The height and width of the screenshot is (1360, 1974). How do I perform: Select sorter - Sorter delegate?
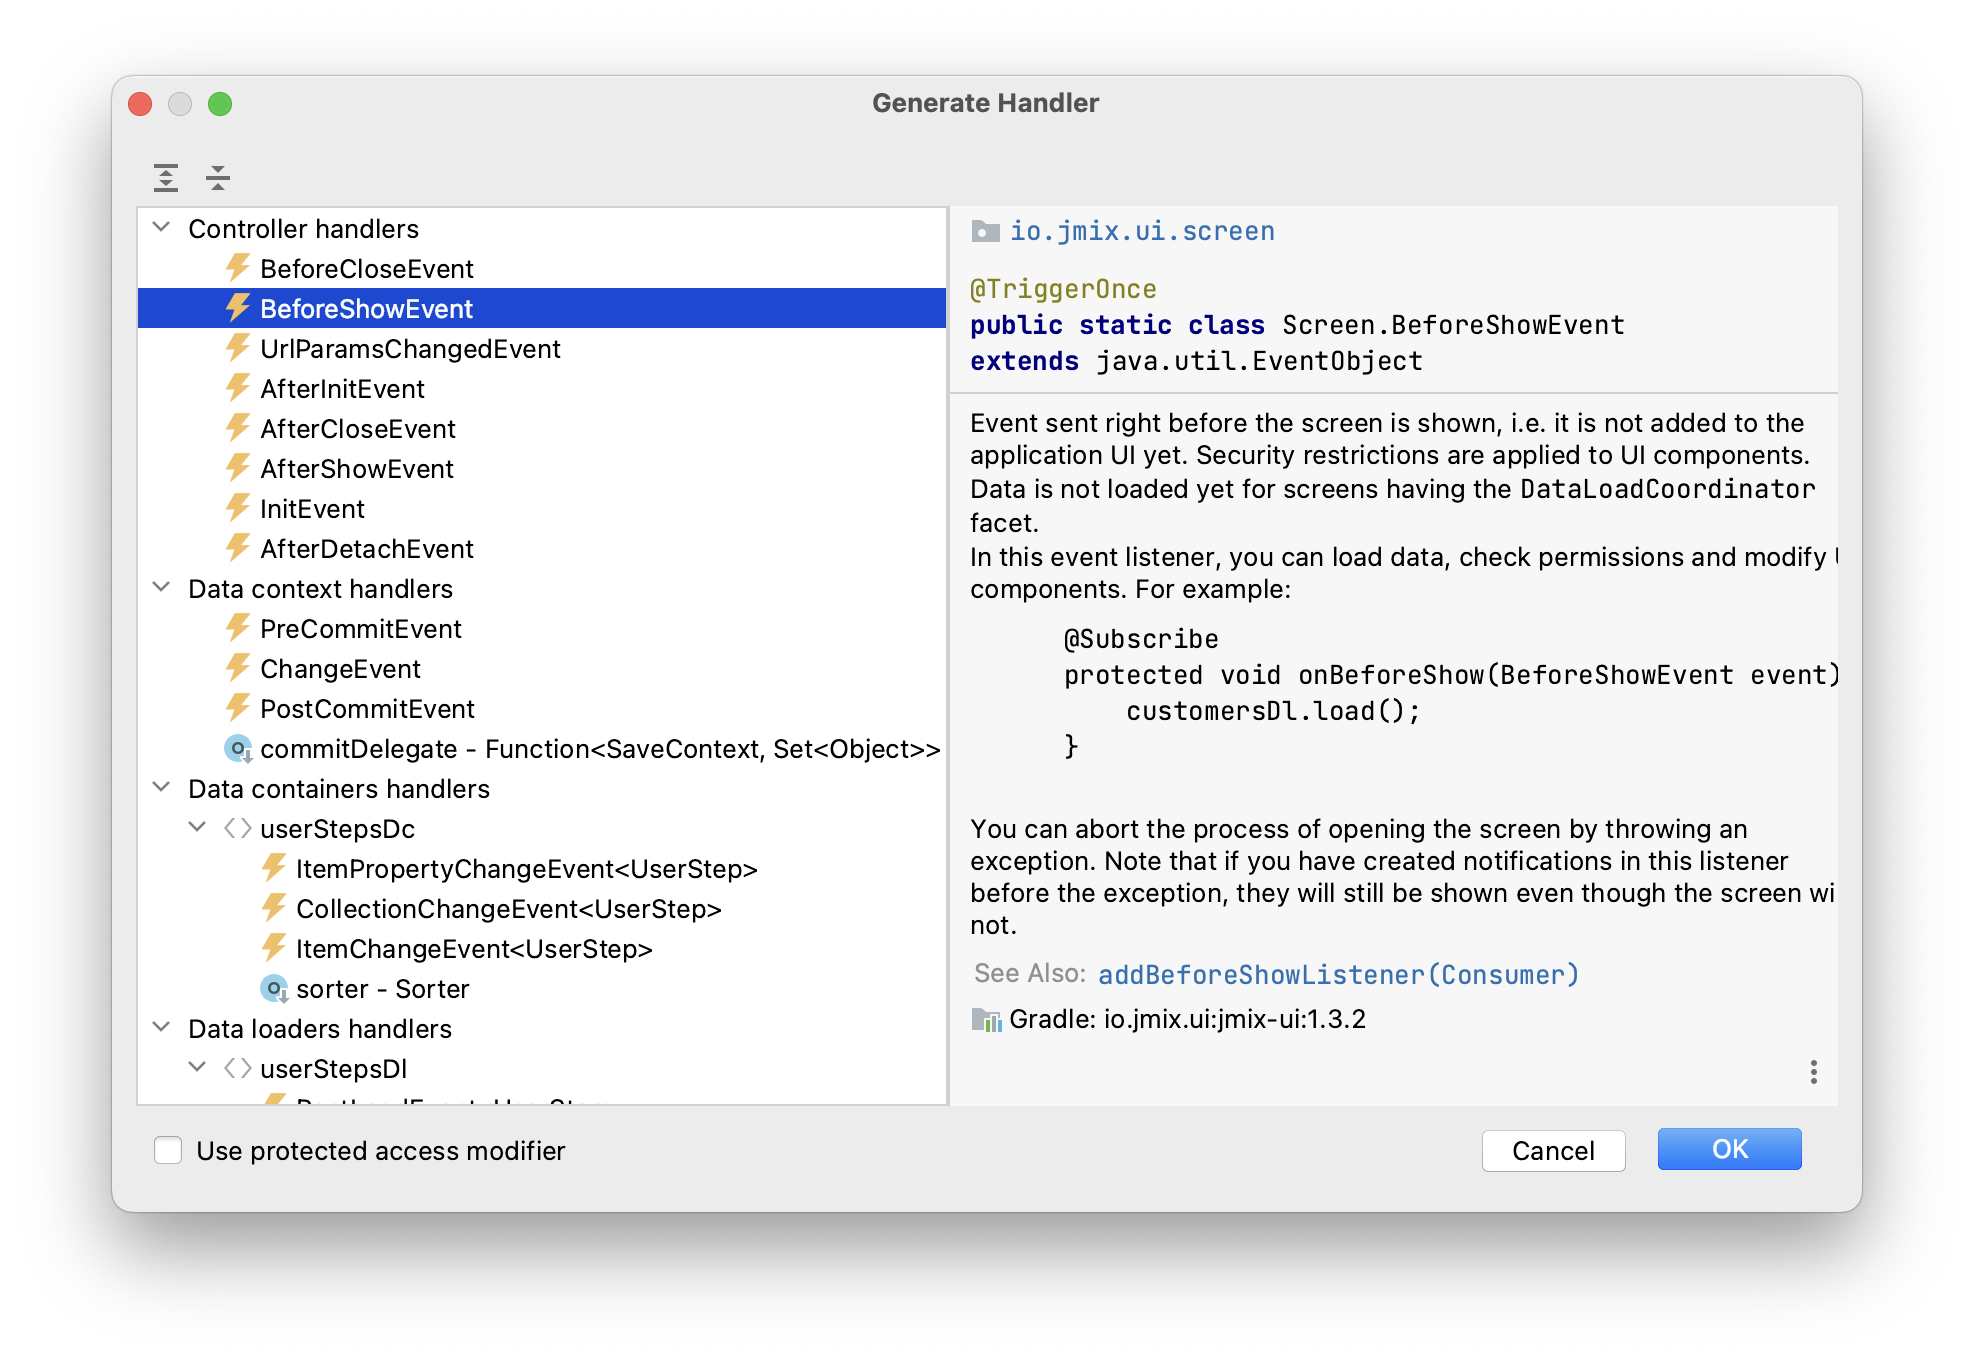tap(542, 988)
